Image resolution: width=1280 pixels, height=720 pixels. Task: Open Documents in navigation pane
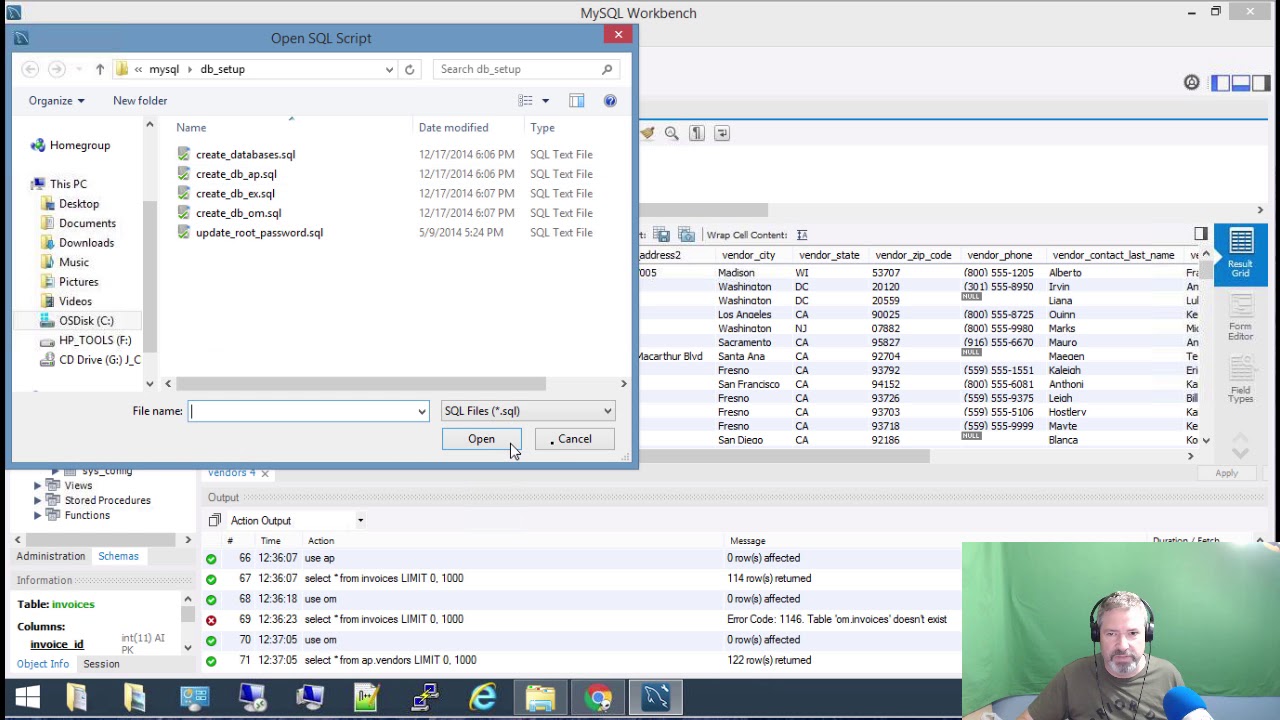87,223
